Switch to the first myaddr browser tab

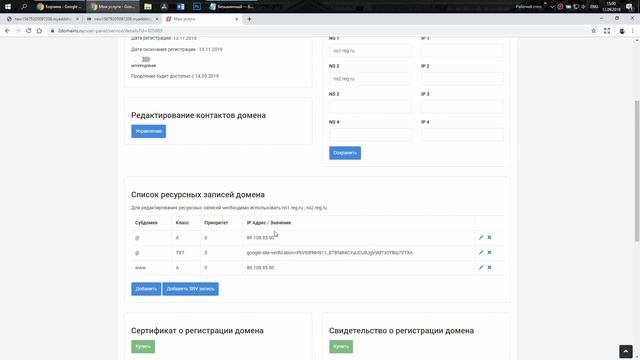coord(42,19)
